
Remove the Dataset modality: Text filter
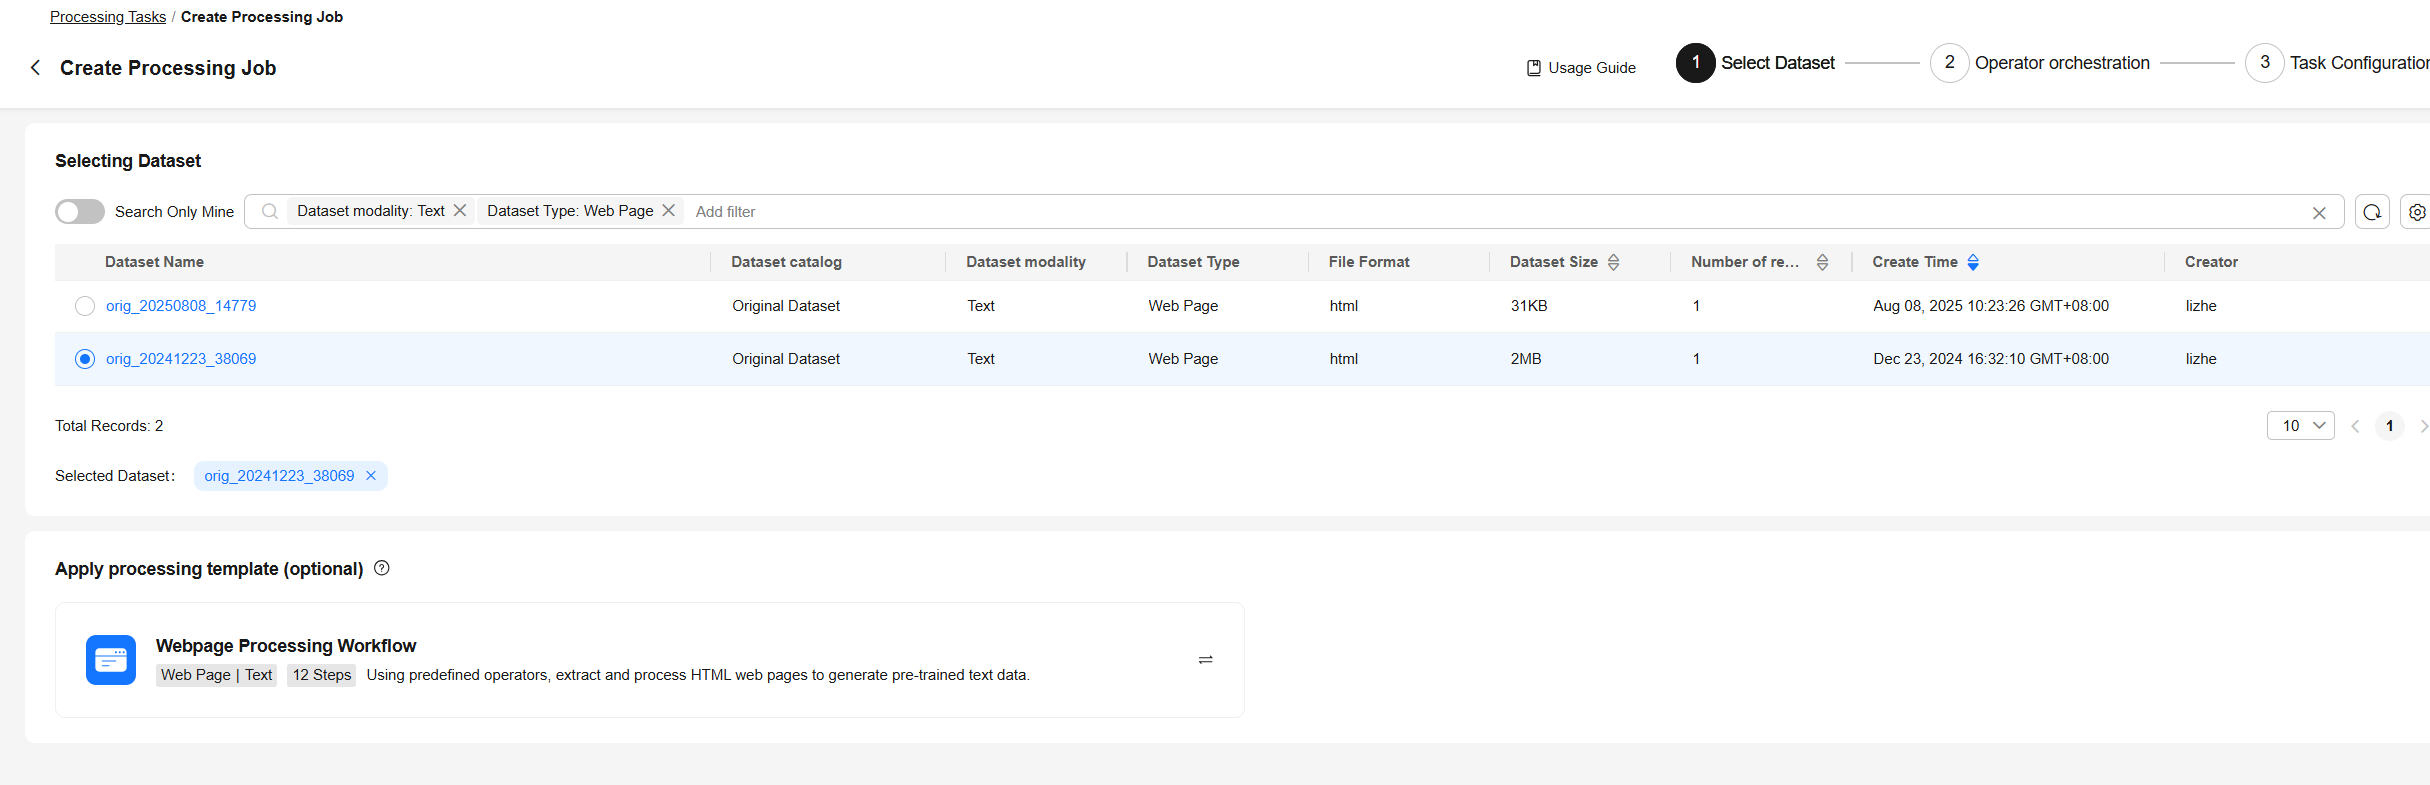coord(460,211)
